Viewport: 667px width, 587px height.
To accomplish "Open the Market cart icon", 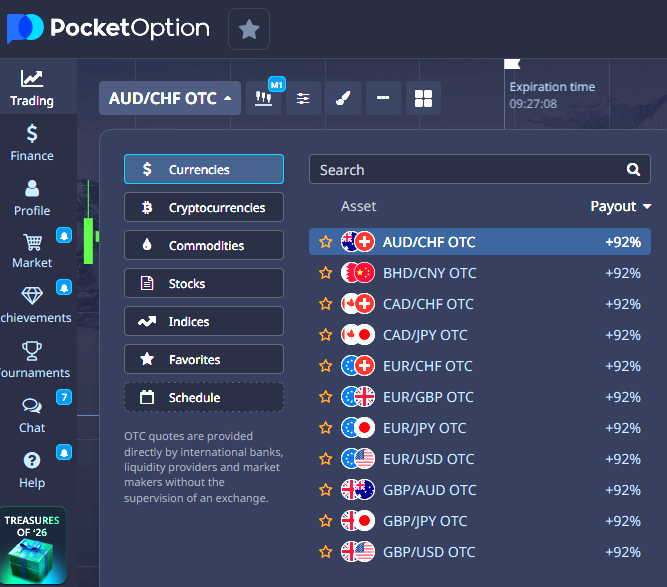I will point(32,243).
